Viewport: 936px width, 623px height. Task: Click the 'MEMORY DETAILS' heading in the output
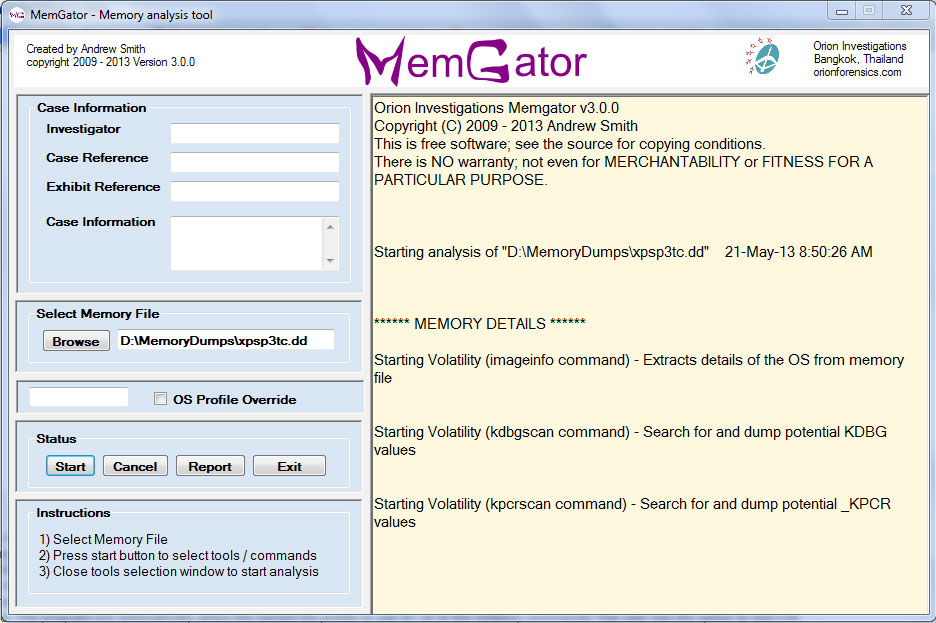(x=480, y=323)
